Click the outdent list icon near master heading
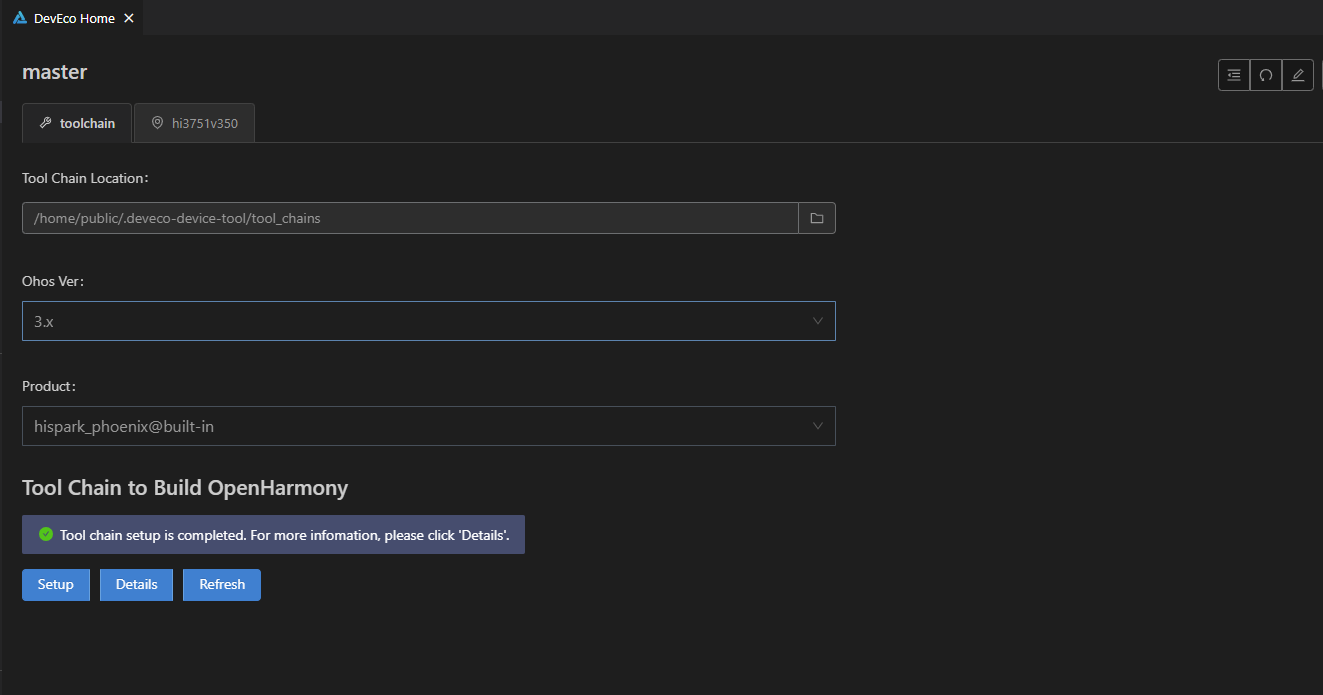1323x695 pixels. [x=1234, y=75]
